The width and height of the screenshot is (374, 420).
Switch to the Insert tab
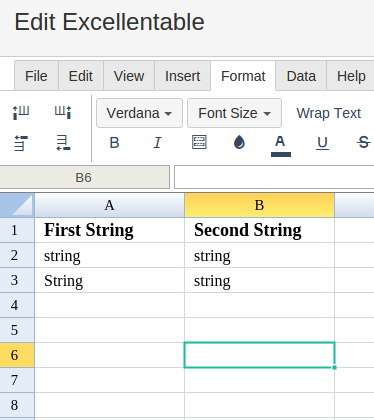(x=182, y=76)
